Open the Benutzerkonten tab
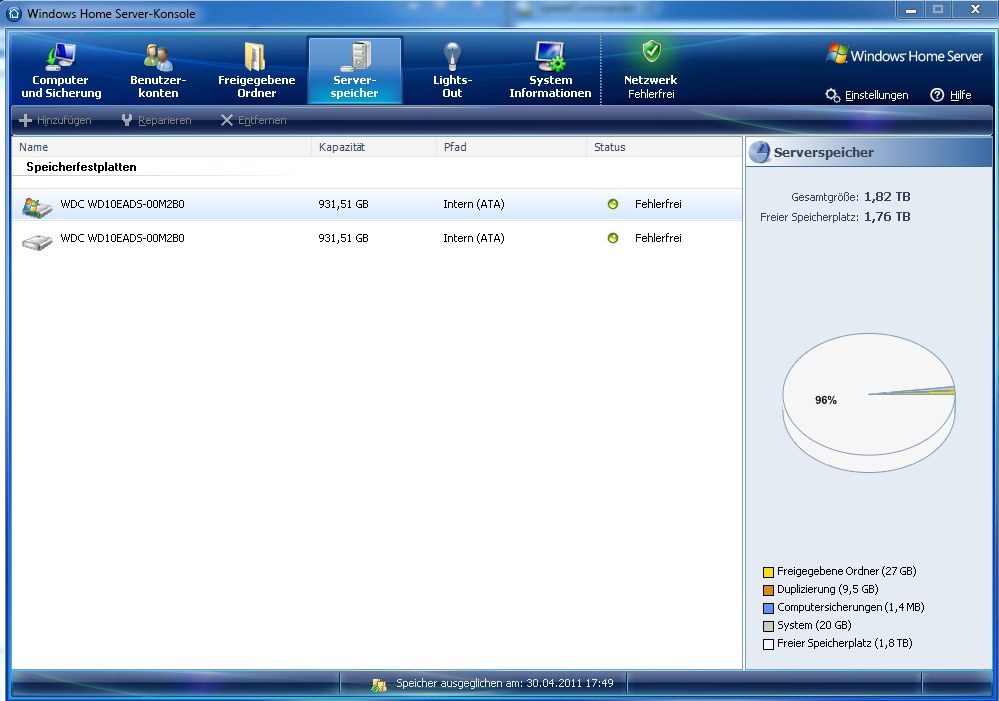 [x=158, y=70]
